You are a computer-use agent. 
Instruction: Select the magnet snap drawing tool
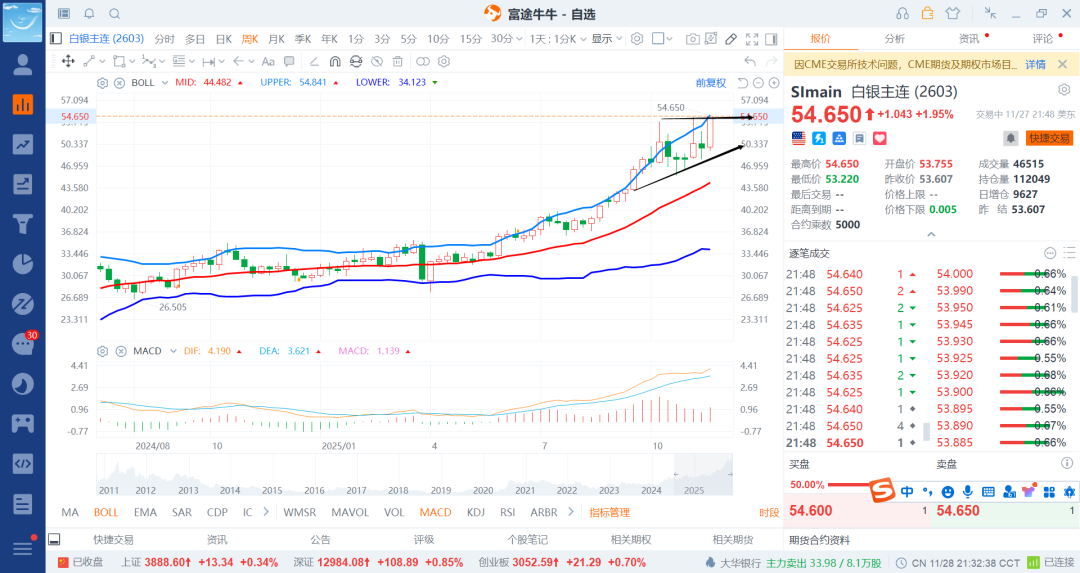[335, 61]
